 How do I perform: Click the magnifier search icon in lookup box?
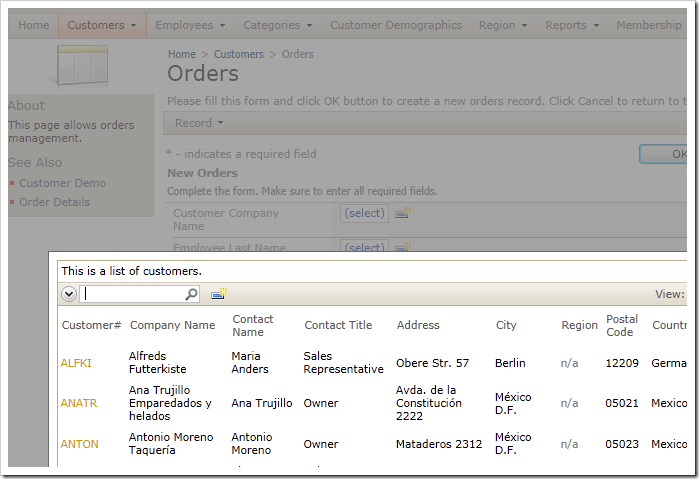click(x=191, y=294)
